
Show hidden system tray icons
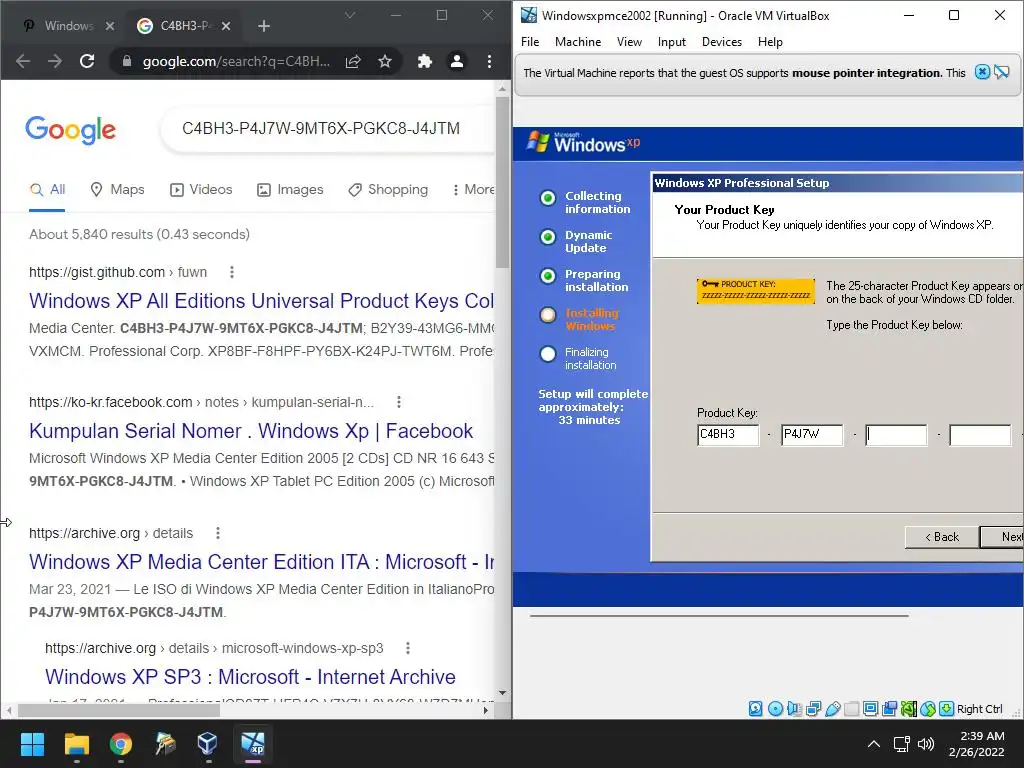point(874,744)
